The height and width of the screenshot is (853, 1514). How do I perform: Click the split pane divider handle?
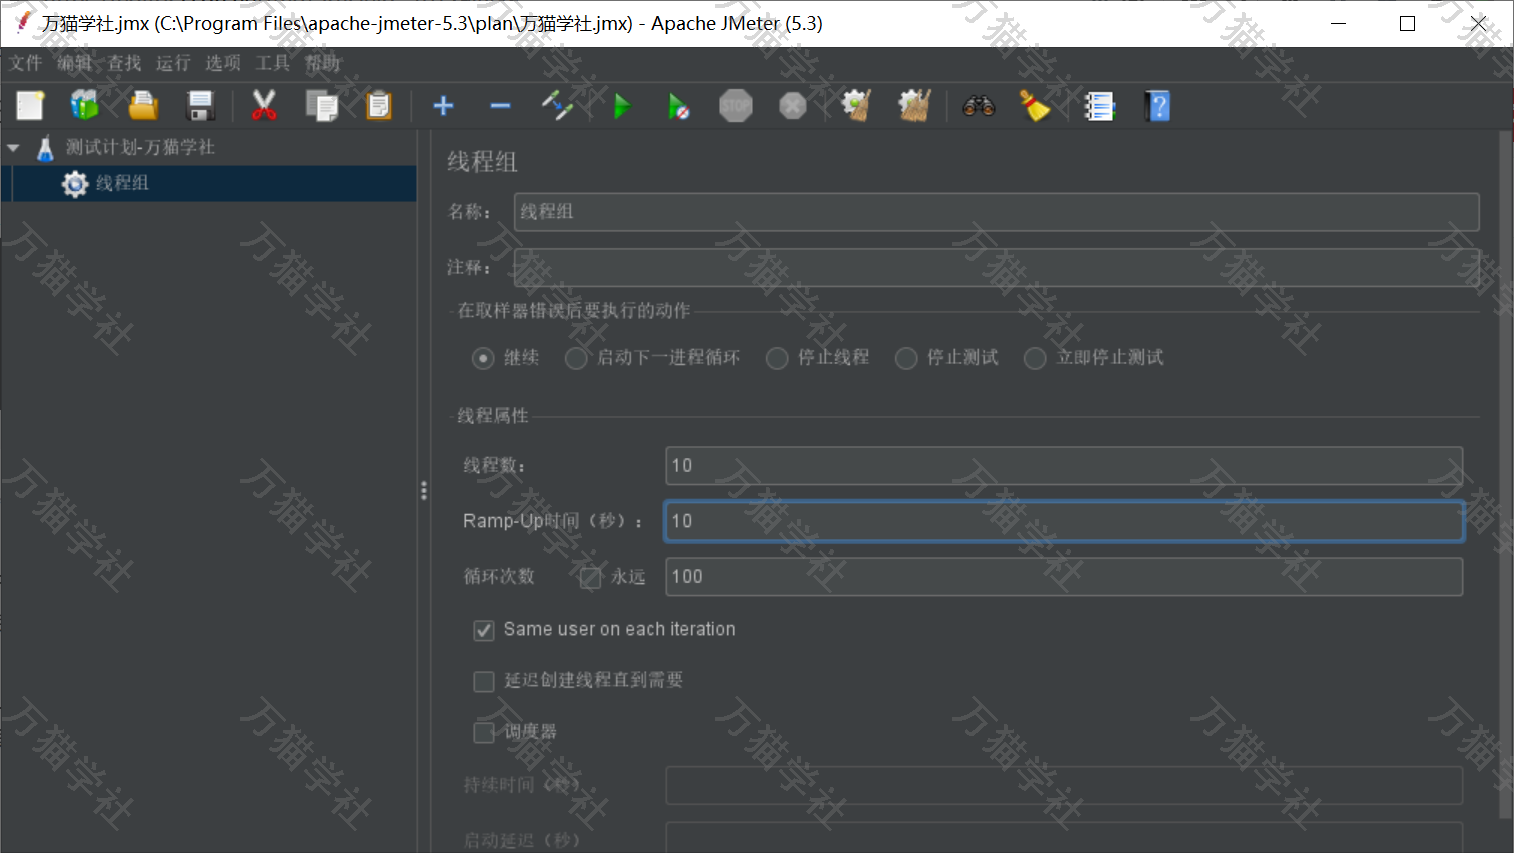coord(424,490)
